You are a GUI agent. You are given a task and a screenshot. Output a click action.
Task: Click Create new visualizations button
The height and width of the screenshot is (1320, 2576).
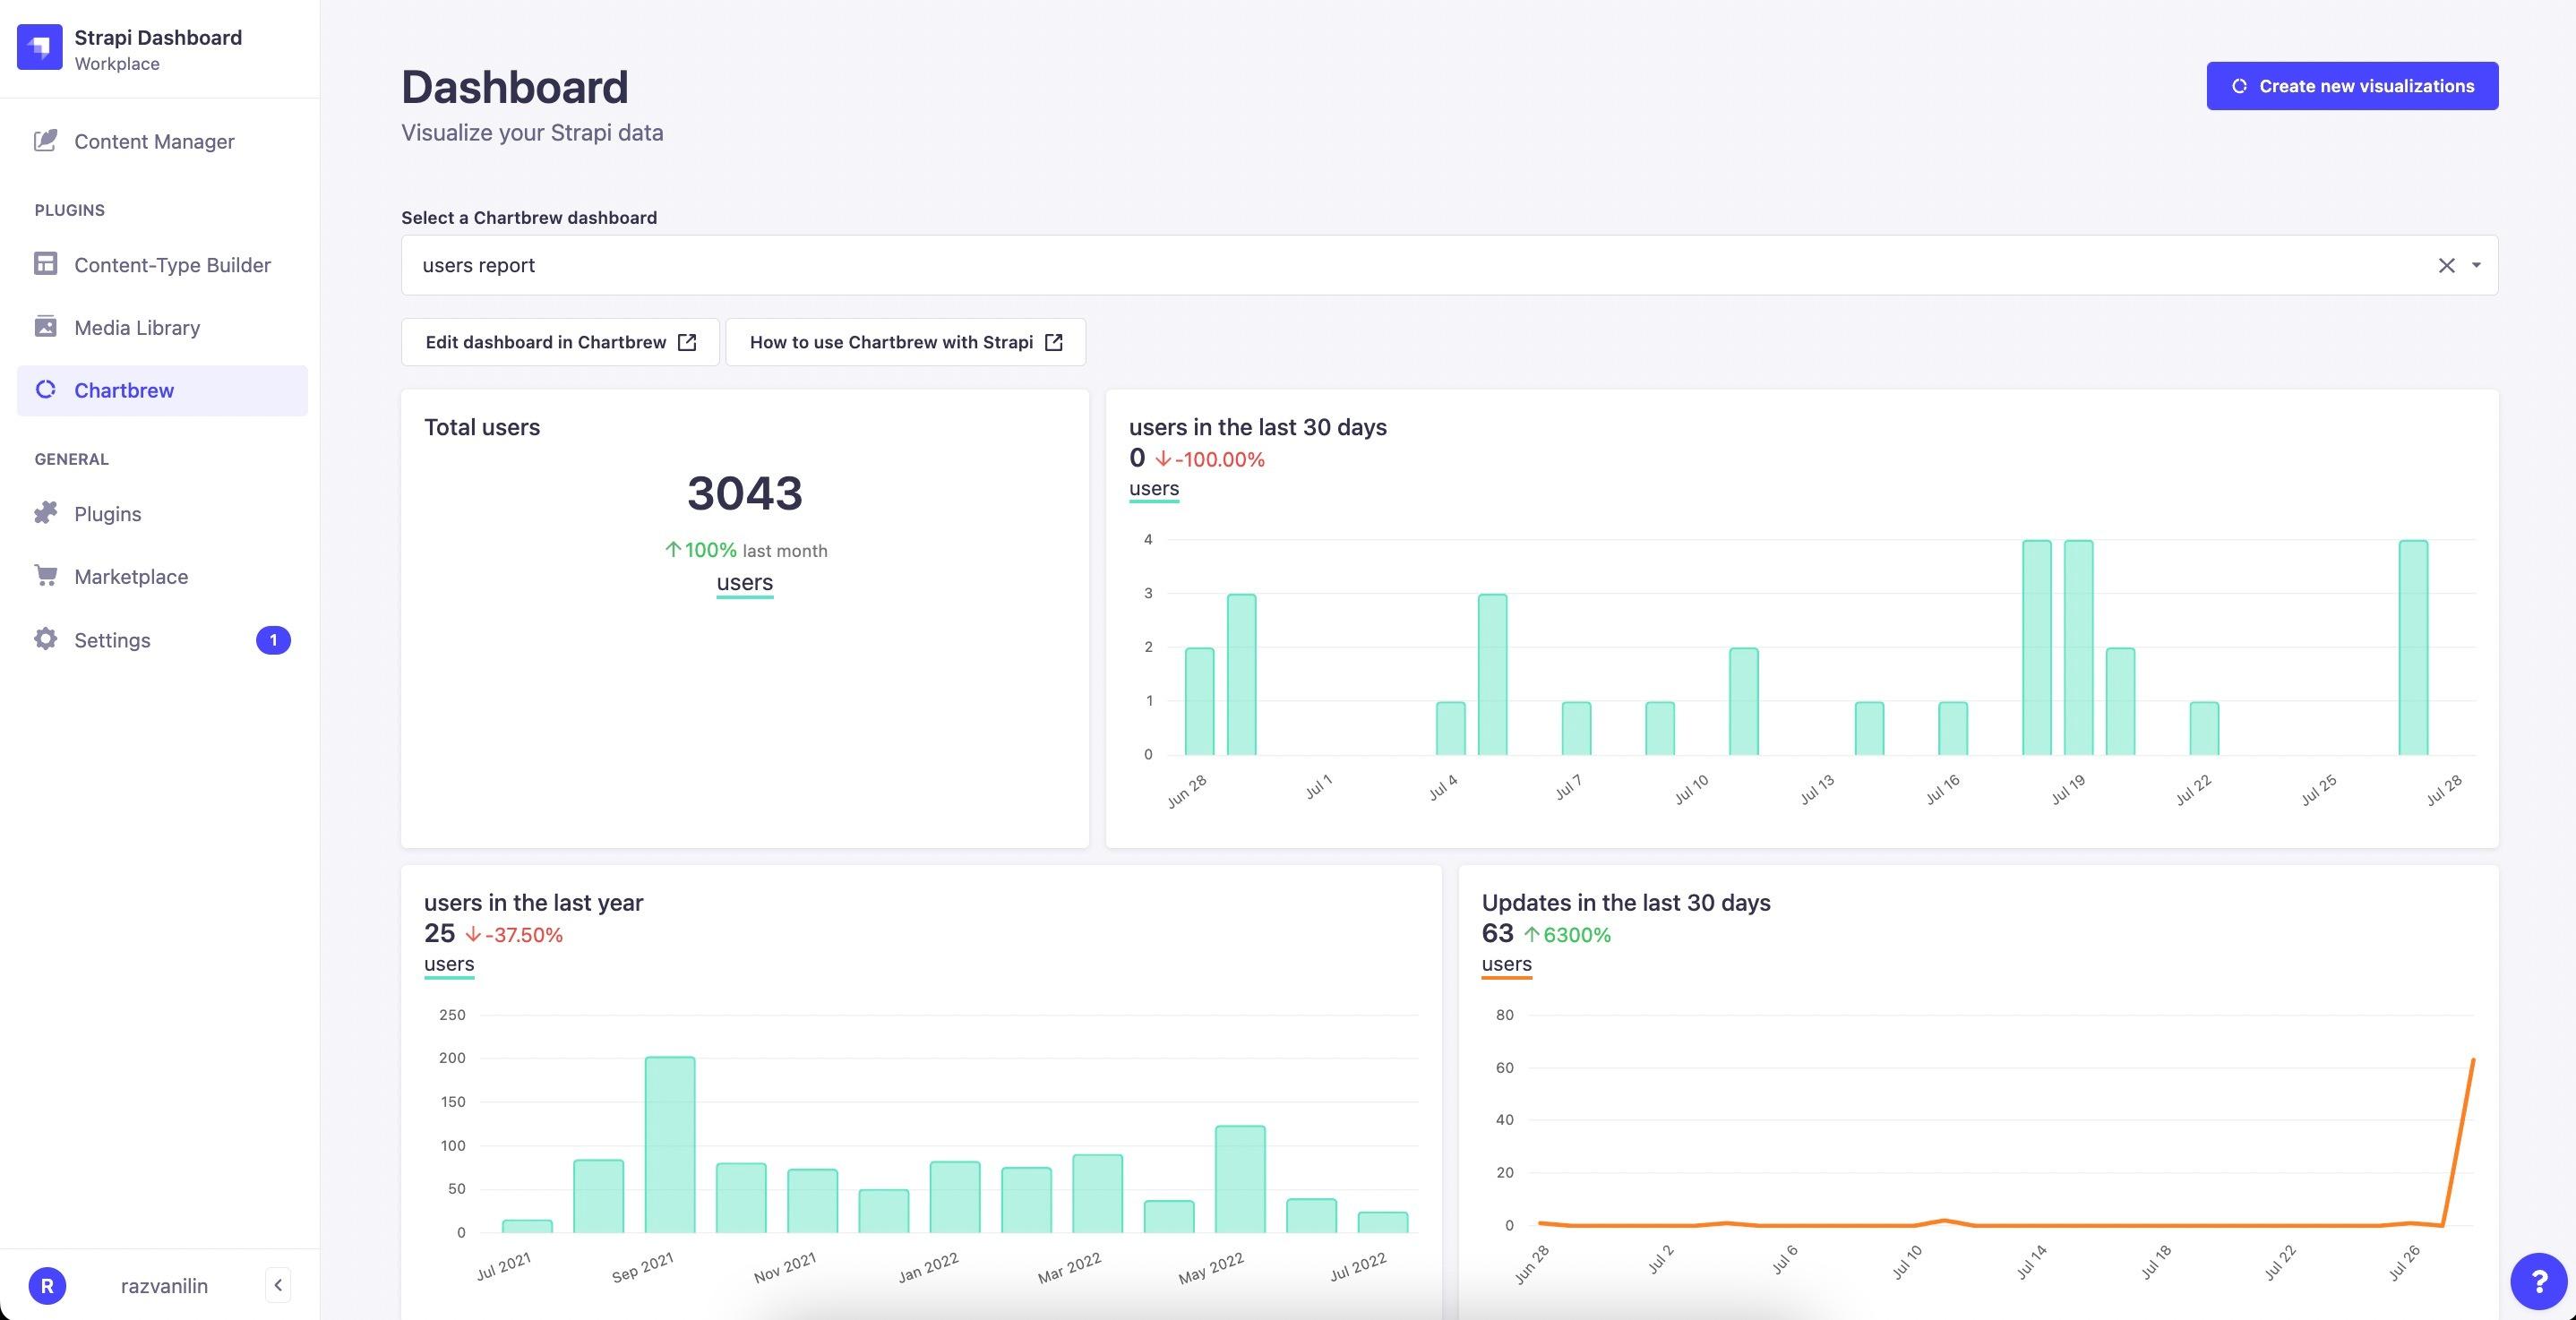click(x=2352, y=86)
